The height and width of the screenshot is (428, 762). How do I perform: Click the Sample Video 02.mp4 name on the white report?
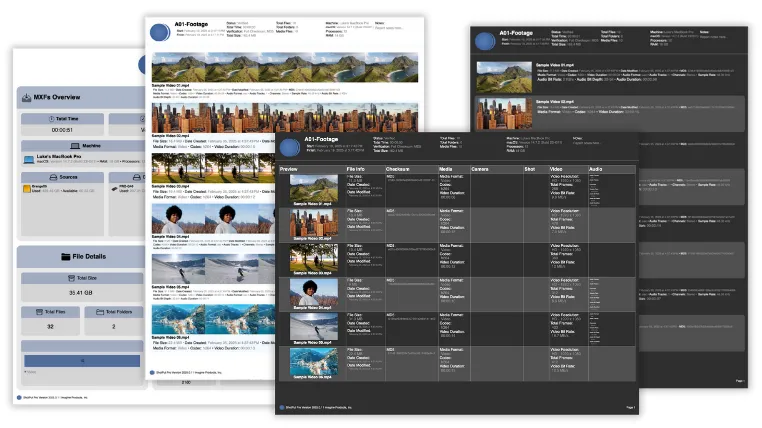point(170,136)
